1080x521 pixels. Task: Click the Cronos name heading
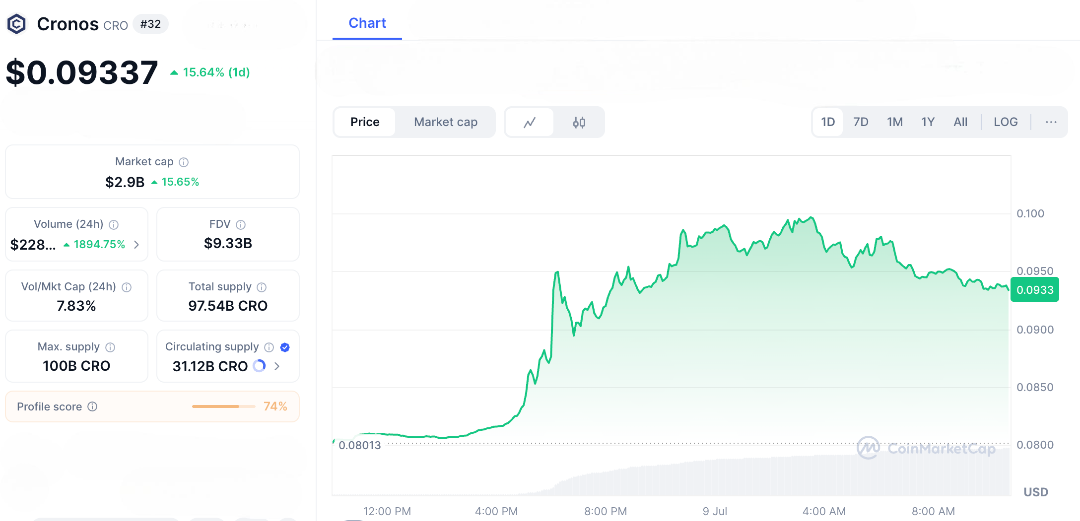68,25
